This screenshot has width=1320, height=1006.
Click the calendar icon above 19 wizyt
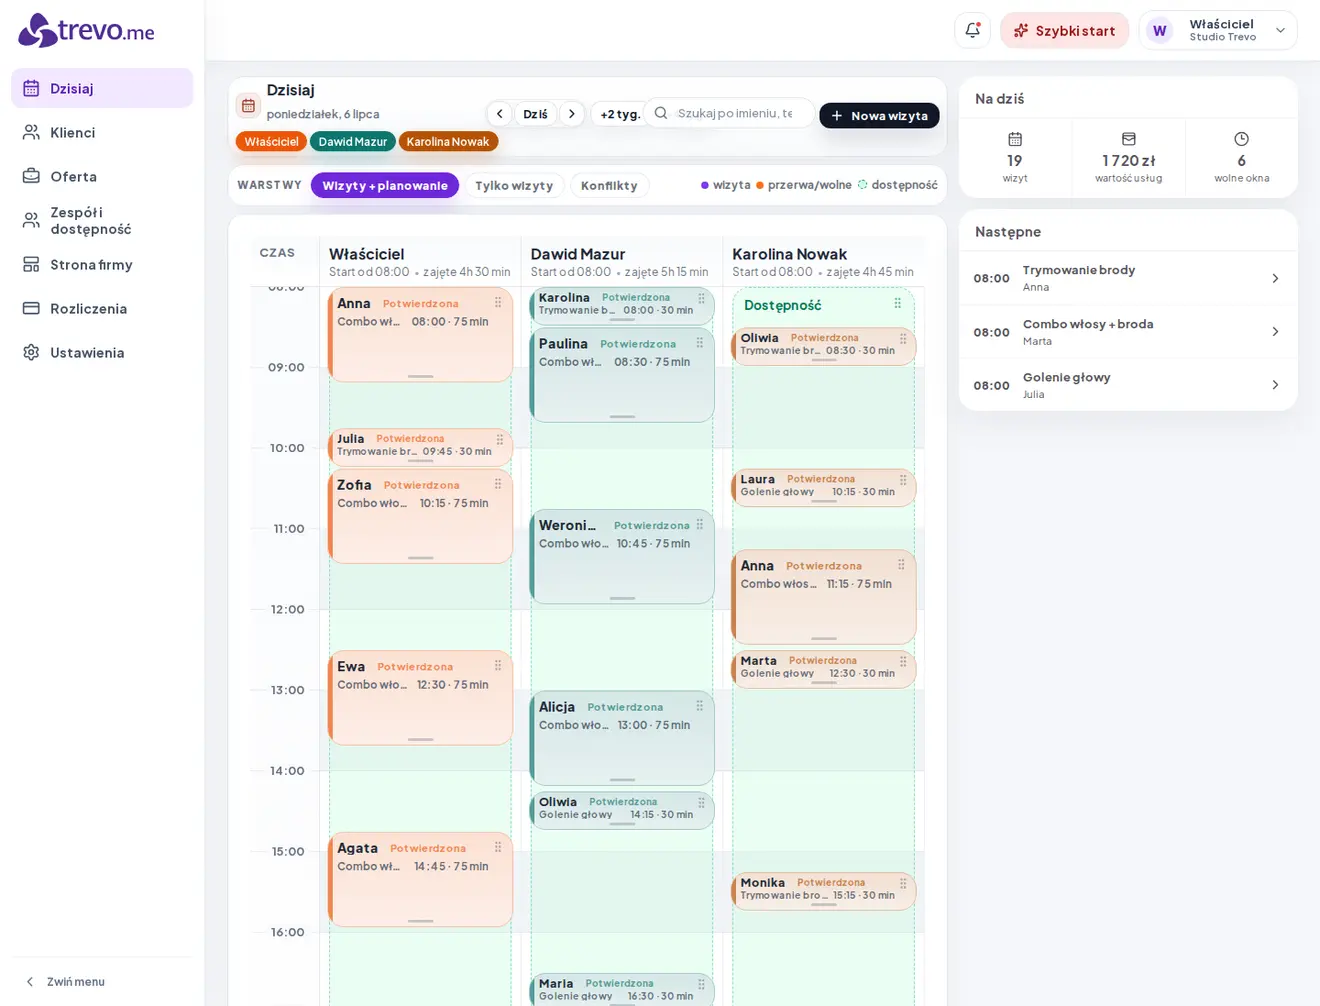[x=1015, y=139]
